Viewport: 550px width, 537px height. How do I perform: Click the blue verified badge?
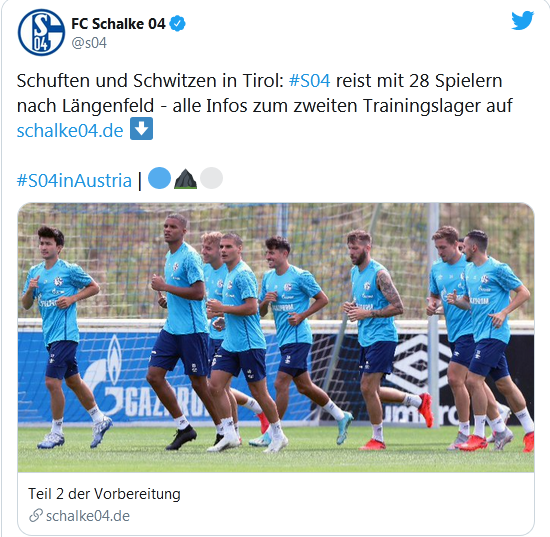[x=177, y=24]
